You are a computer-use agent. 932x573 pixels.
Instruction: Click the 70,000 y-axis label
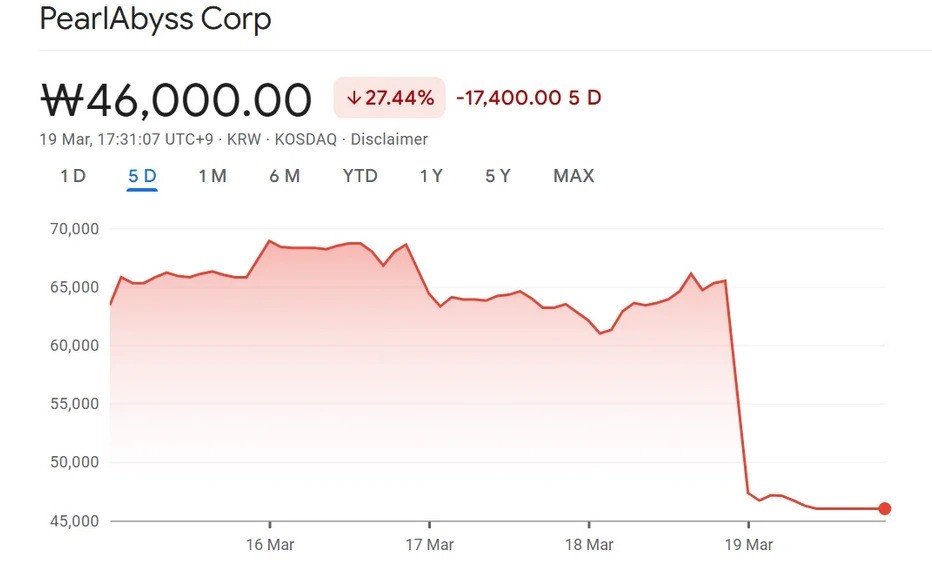[73, 229]
